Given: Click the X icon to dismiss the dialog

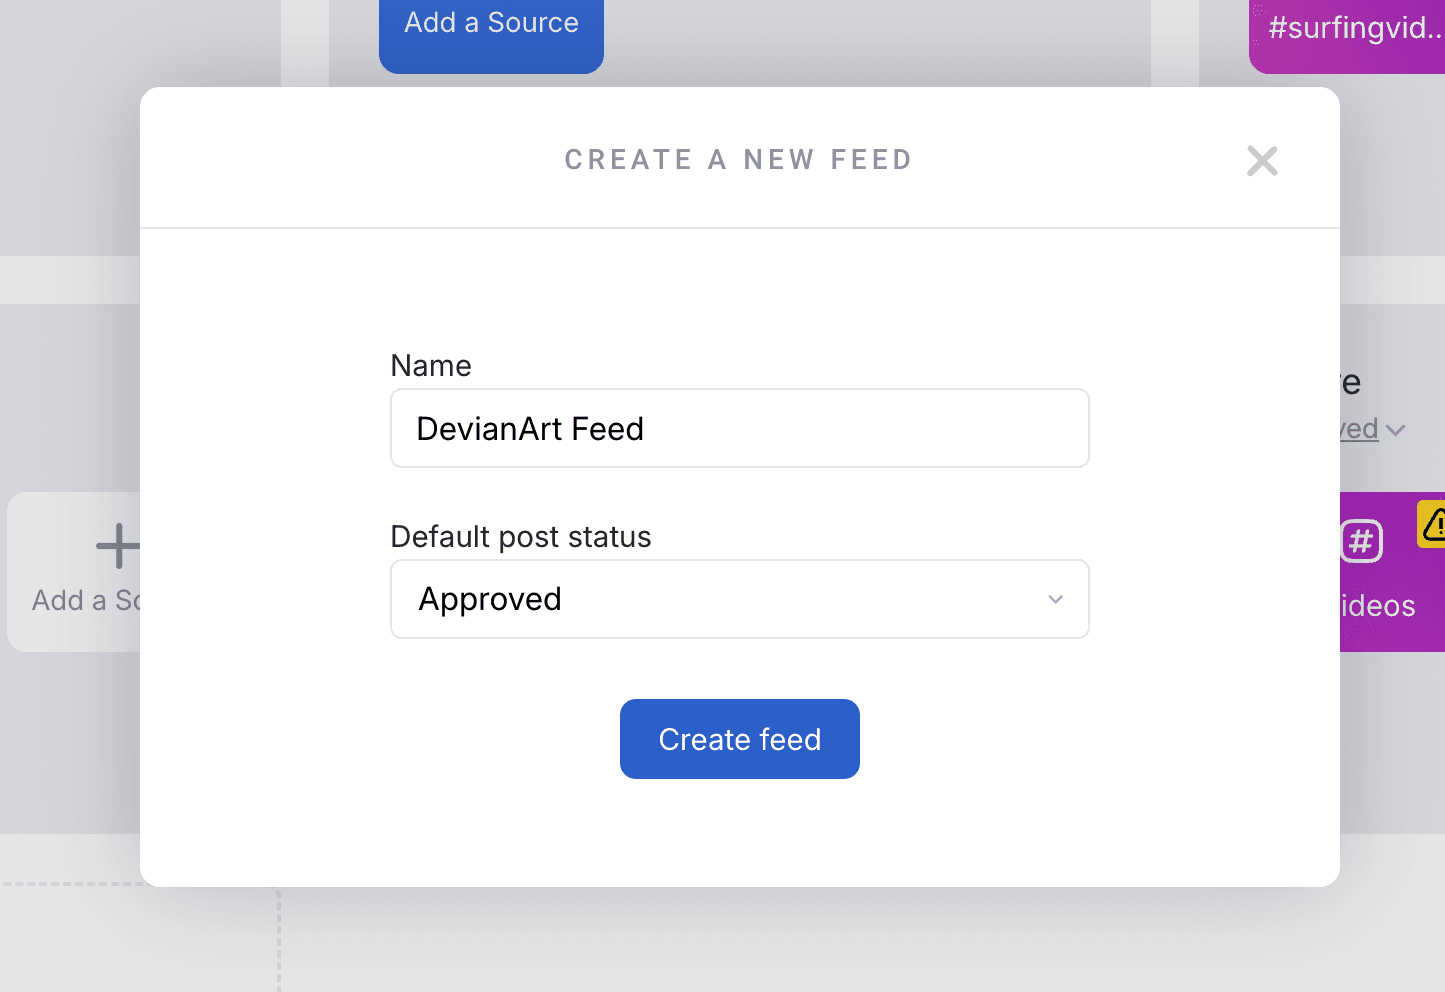Looking at the screenshot, I should click(1262, 160).
